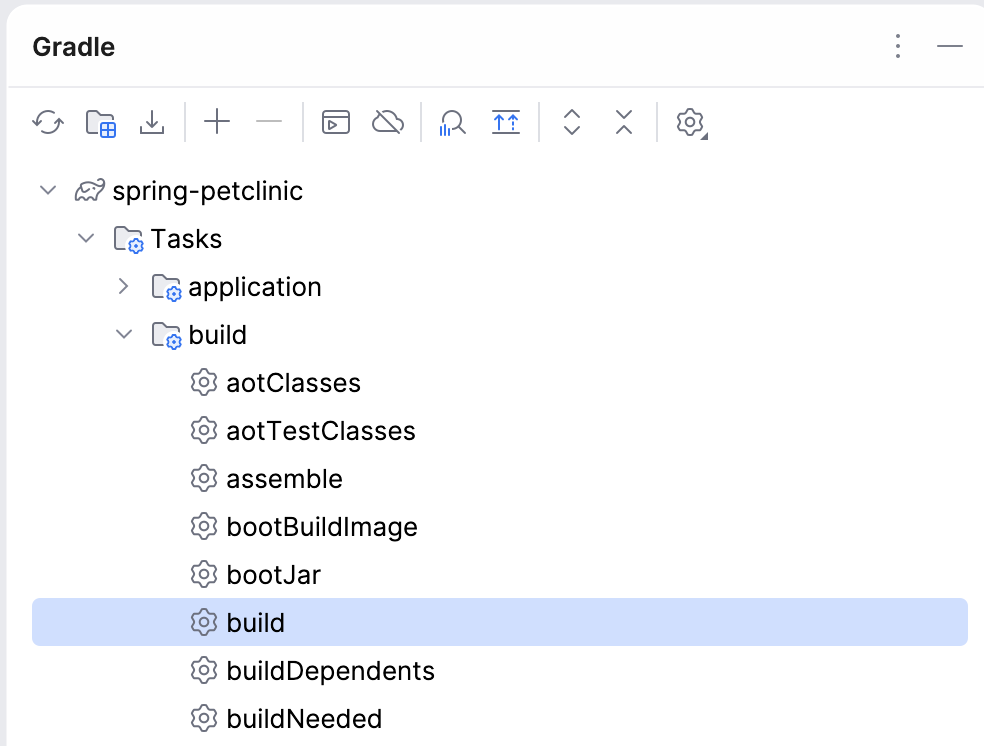Toggle task execution before sync
The image size is (984, 746).
(x=506, y=122)
